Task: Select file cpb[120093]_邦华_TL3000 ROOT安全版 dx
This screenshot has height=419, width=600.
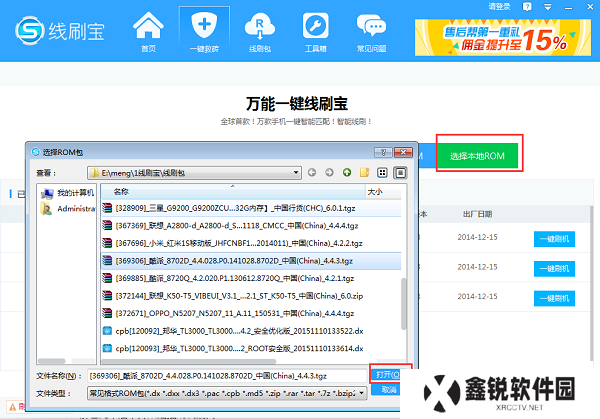Action: [251, 349]
